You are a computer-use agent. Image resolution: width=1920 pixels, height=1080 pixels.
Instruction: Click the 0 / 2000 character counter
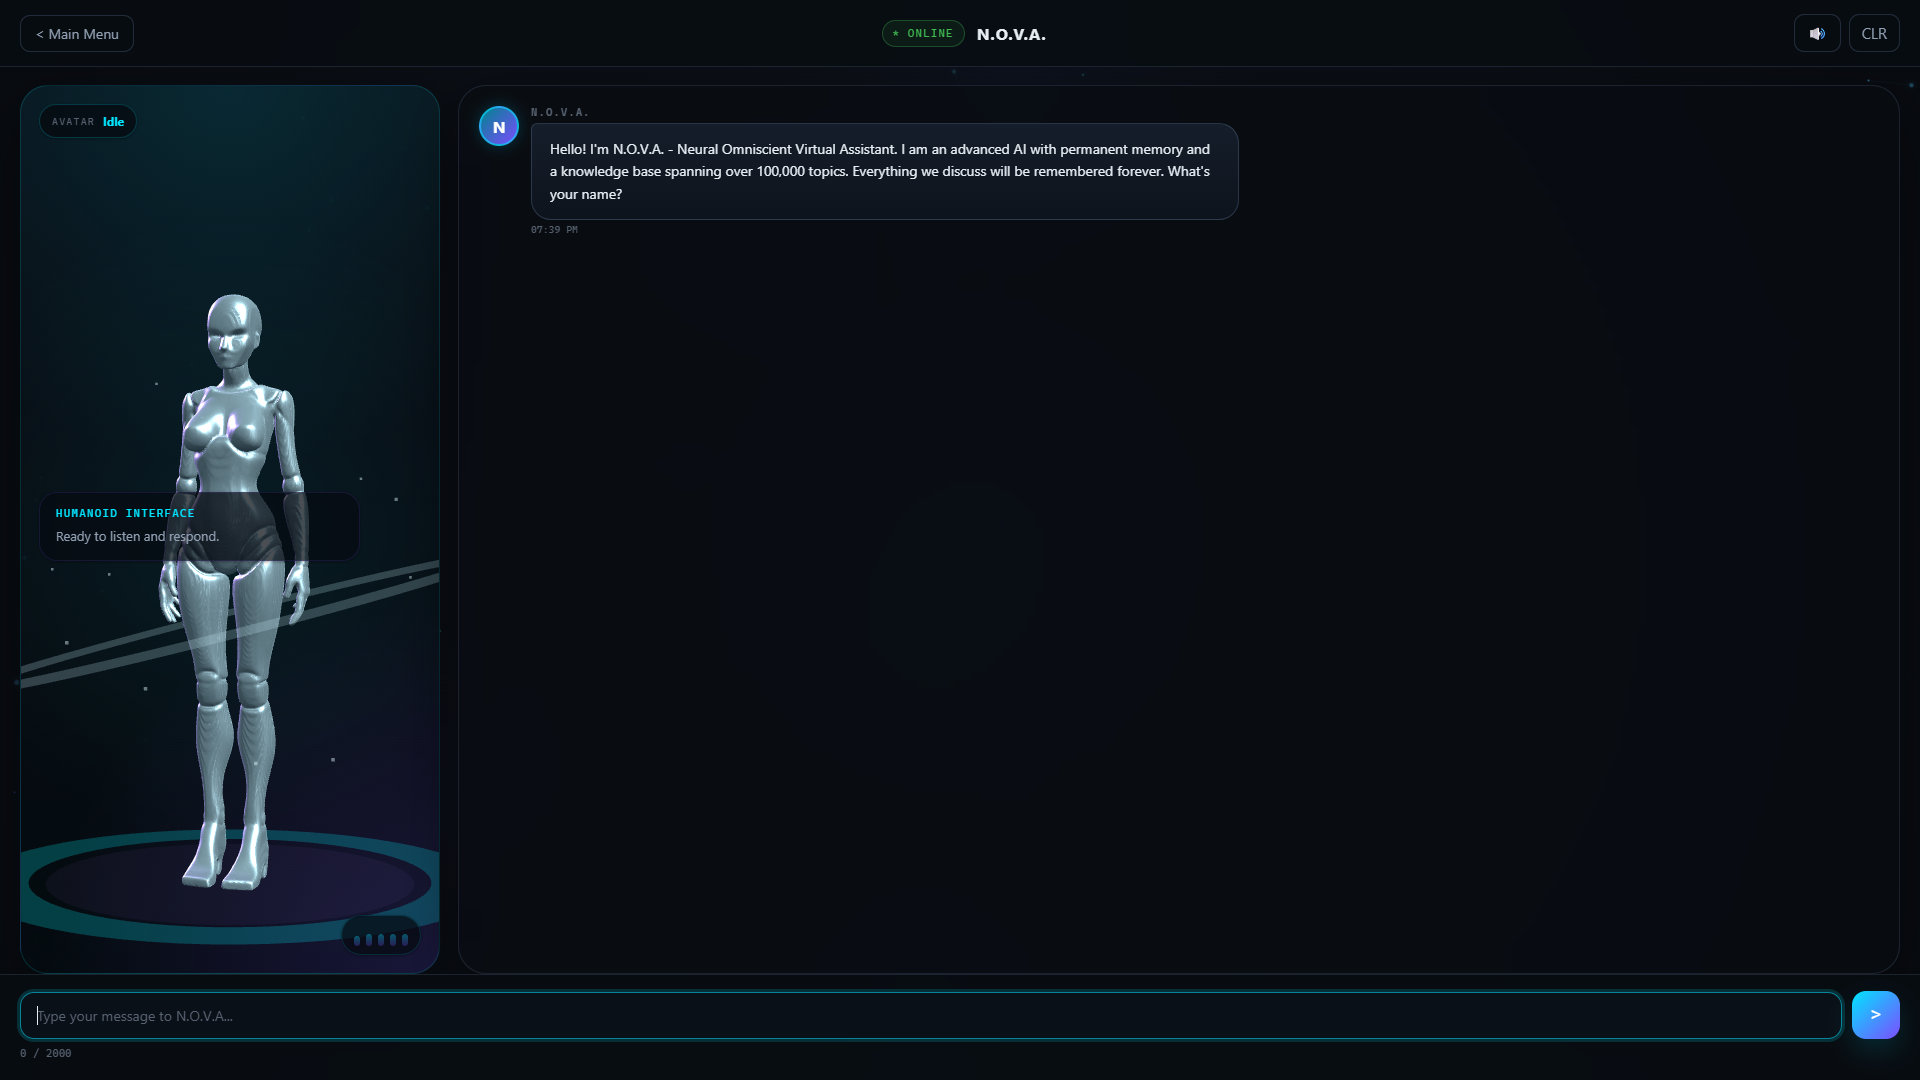pyautogui.click(x=46, y=1053)
